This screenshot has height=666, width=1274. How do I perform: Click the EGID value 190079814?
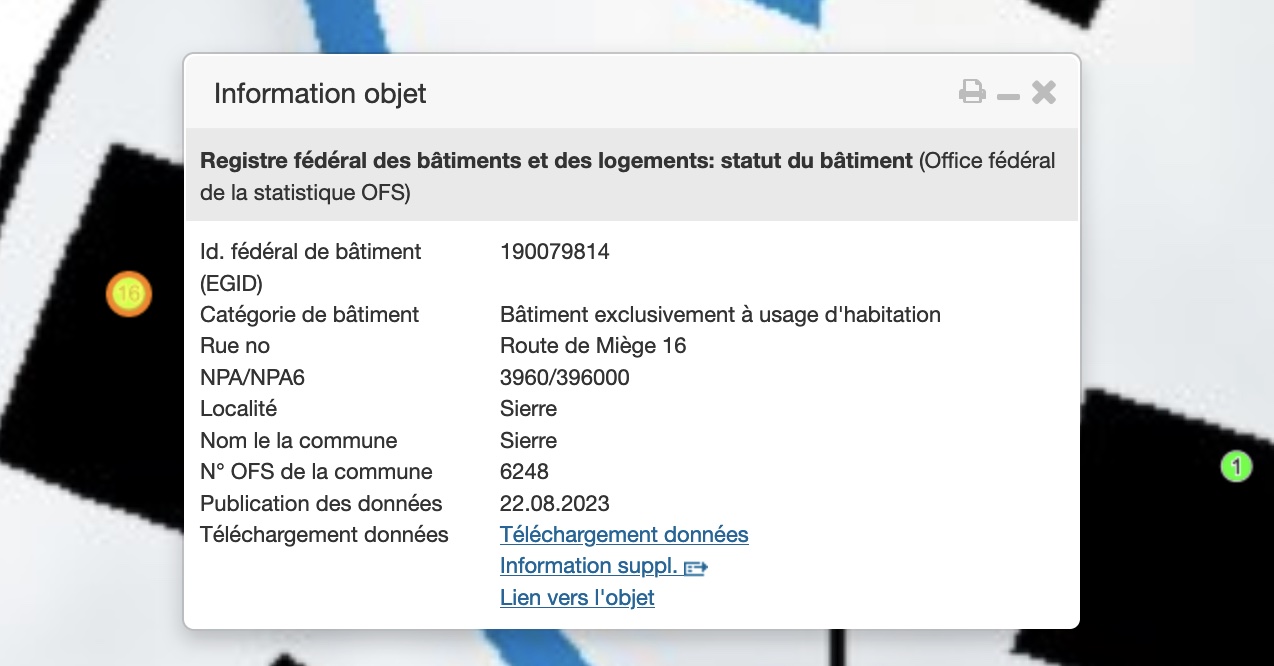click(x=554, y=252)
